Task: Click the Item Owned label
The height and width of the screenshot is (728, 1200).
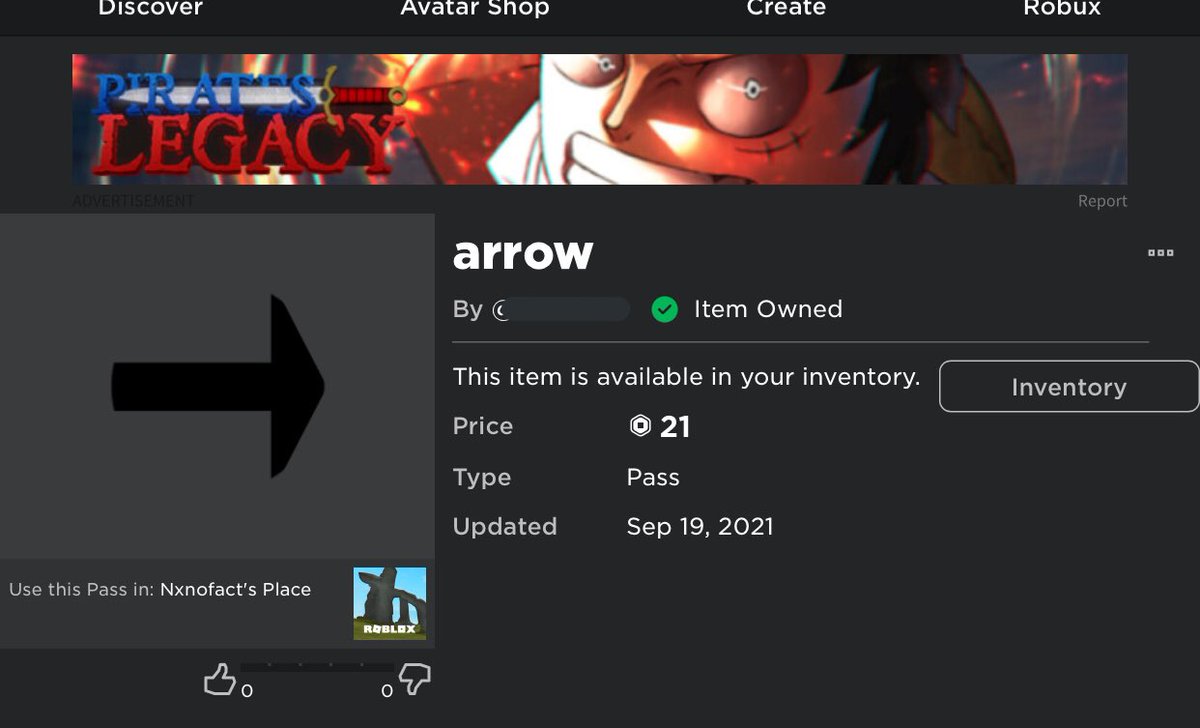Action: (x=768, y=310)
